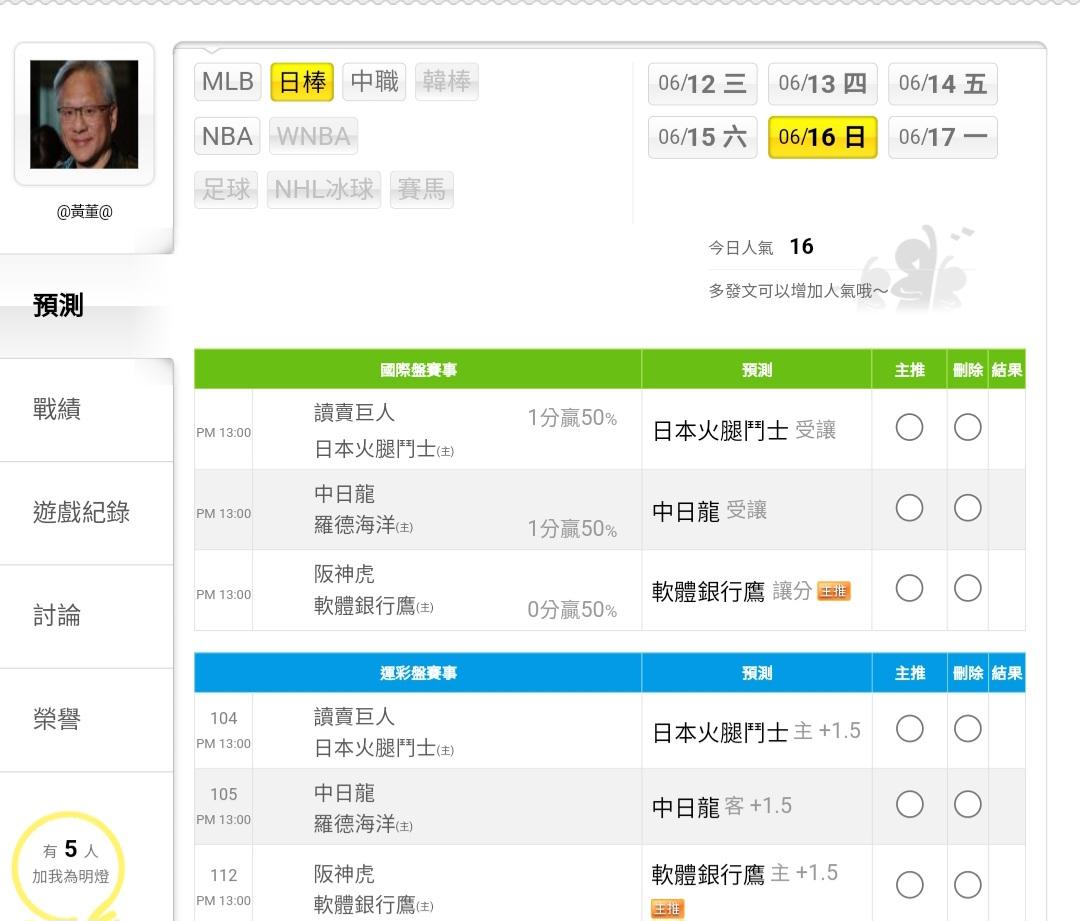The width and height of the screenshot is (1080, 921).
Task: Select 刪除 radio for 中日龍 客 +1.5
Action: (967, 804)
